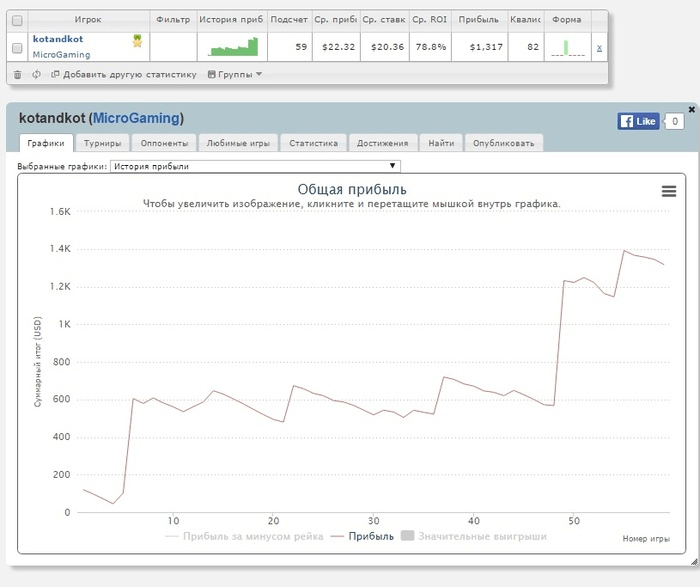Click the form bar sparkline
This screenshot has width=700, height=587.
567,47
